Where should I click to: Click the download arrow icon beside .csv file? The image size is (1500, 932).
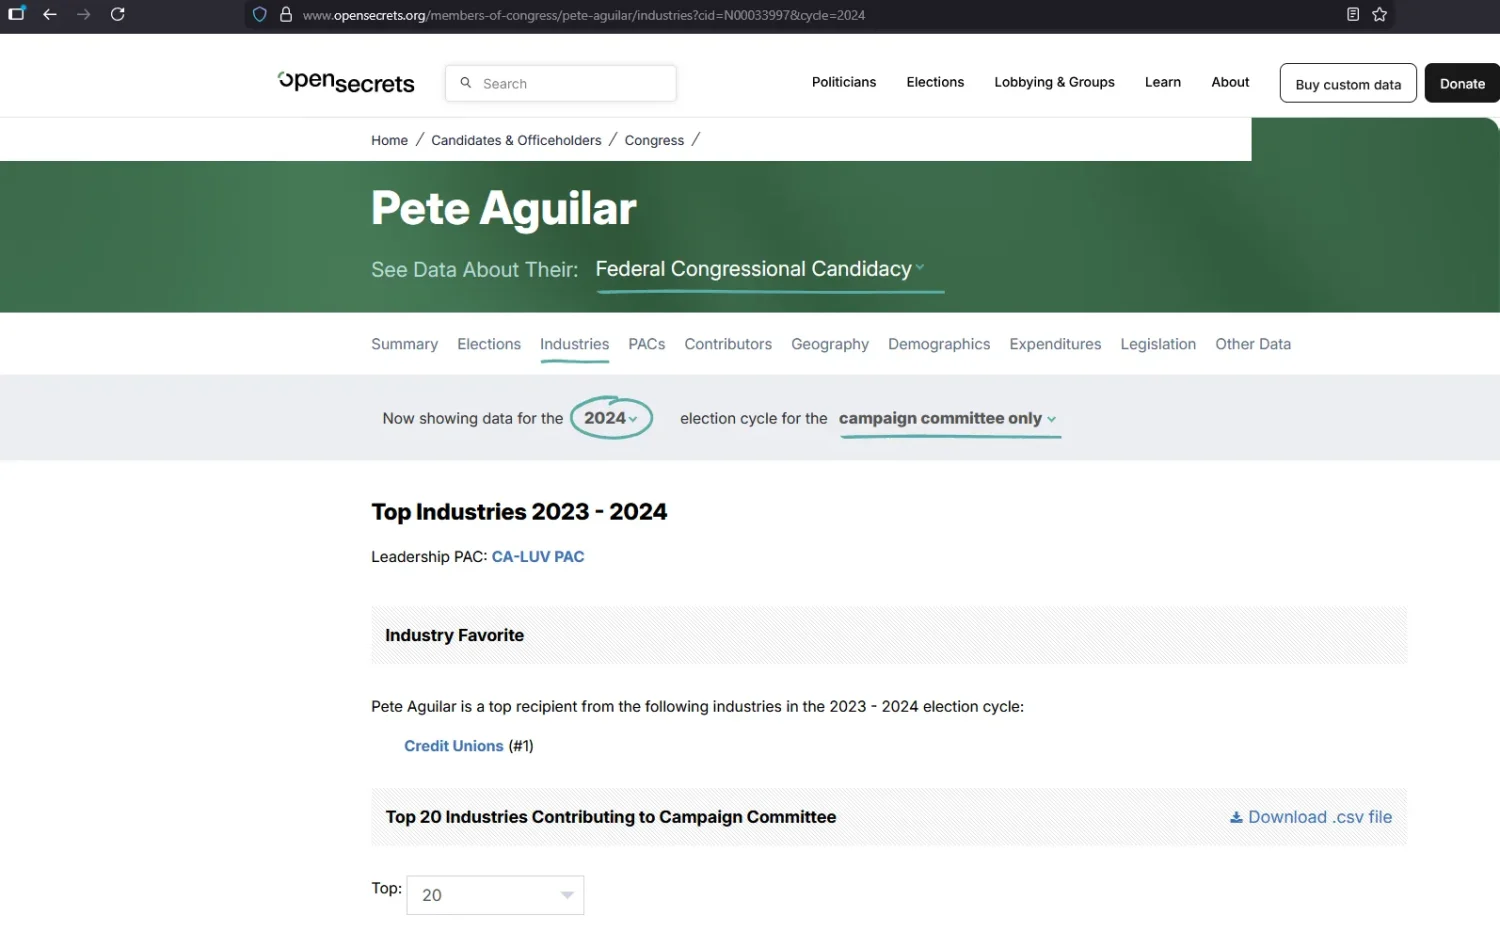(x=1236, y=817)
